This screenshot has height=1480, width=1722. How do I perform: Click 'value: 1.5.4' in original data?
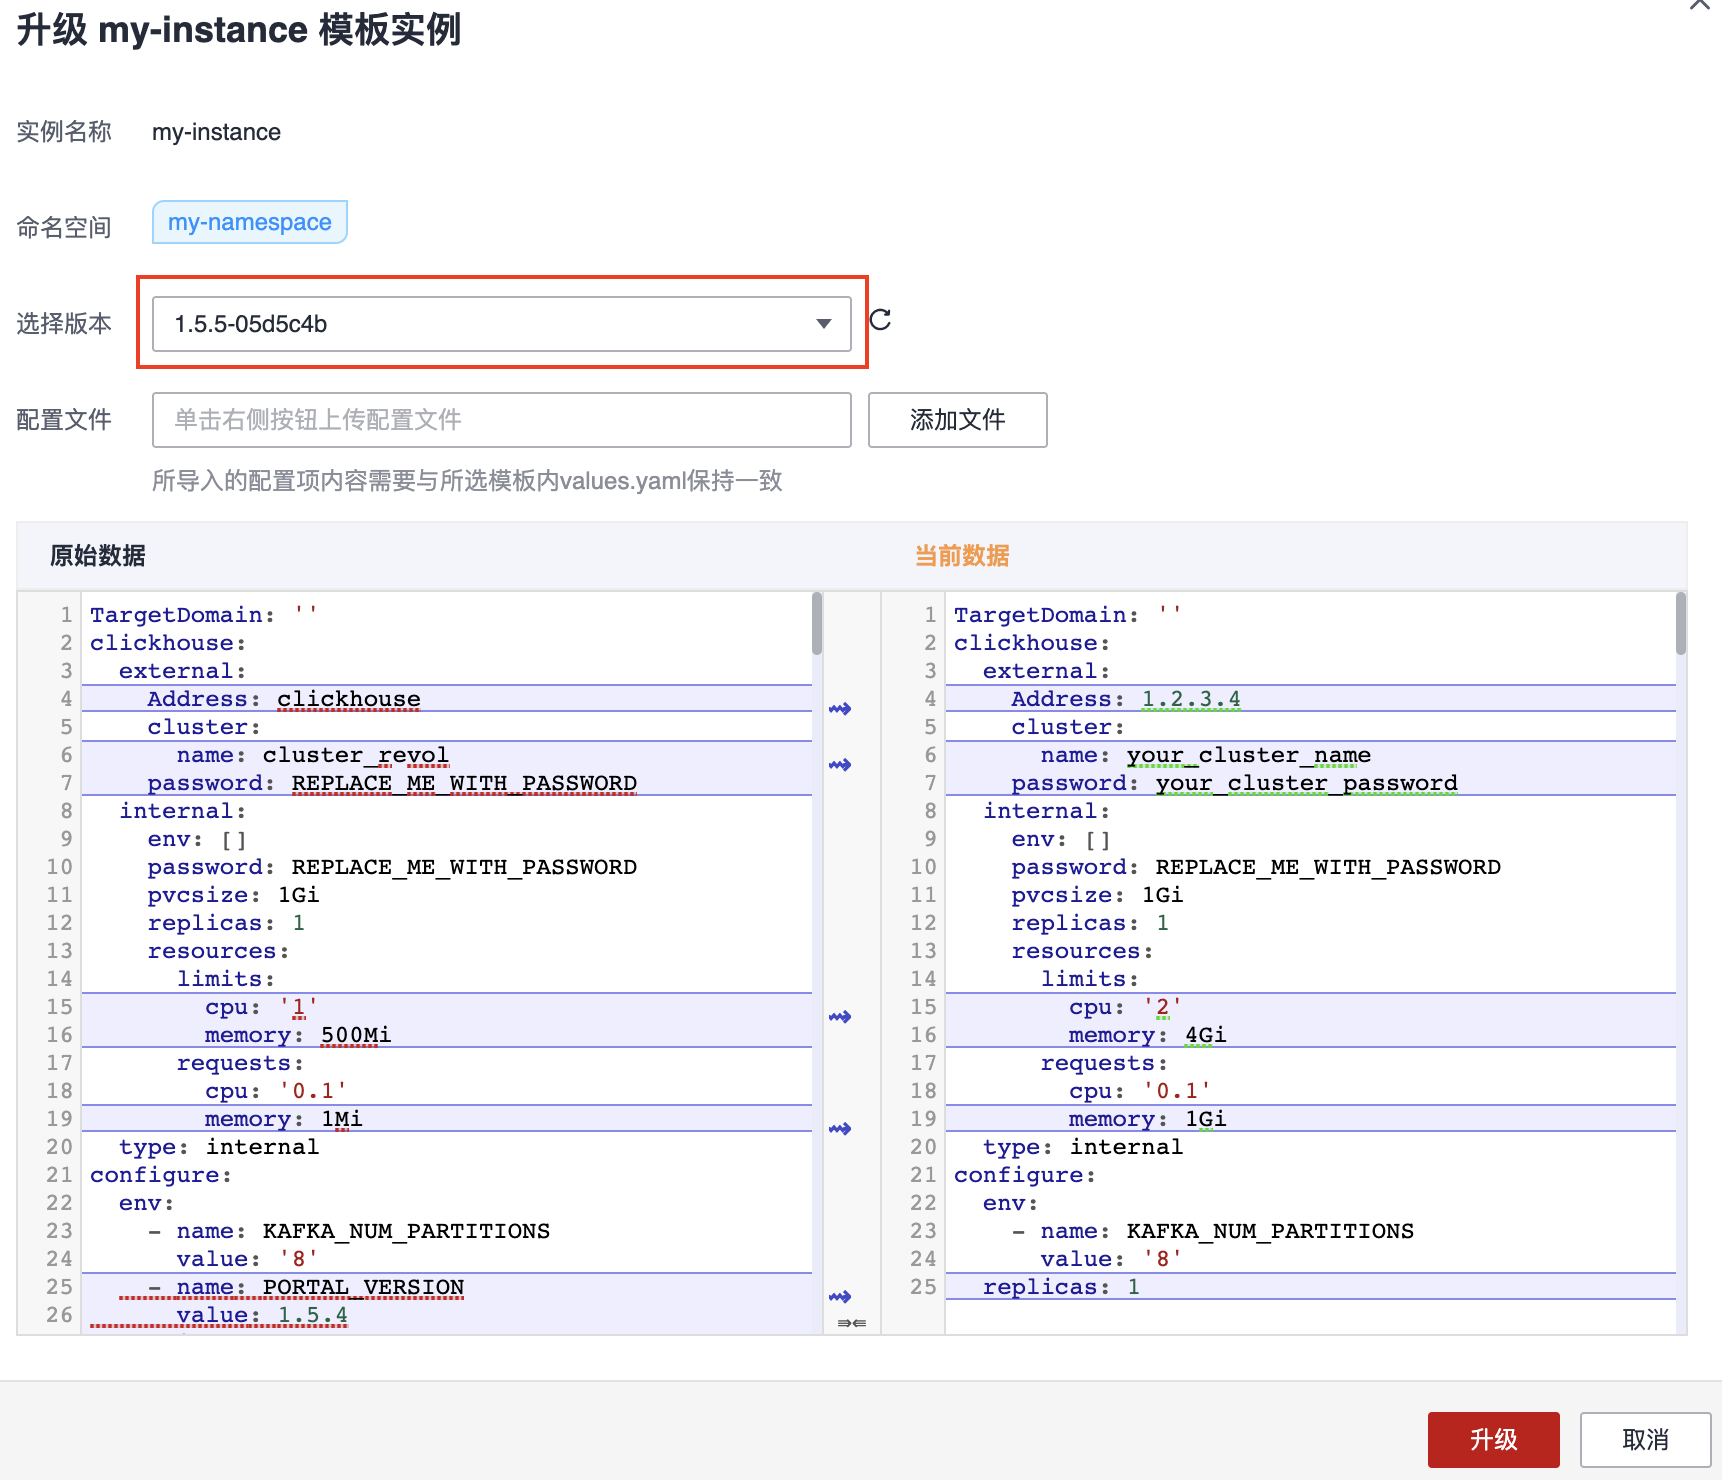pos(262,1315)
